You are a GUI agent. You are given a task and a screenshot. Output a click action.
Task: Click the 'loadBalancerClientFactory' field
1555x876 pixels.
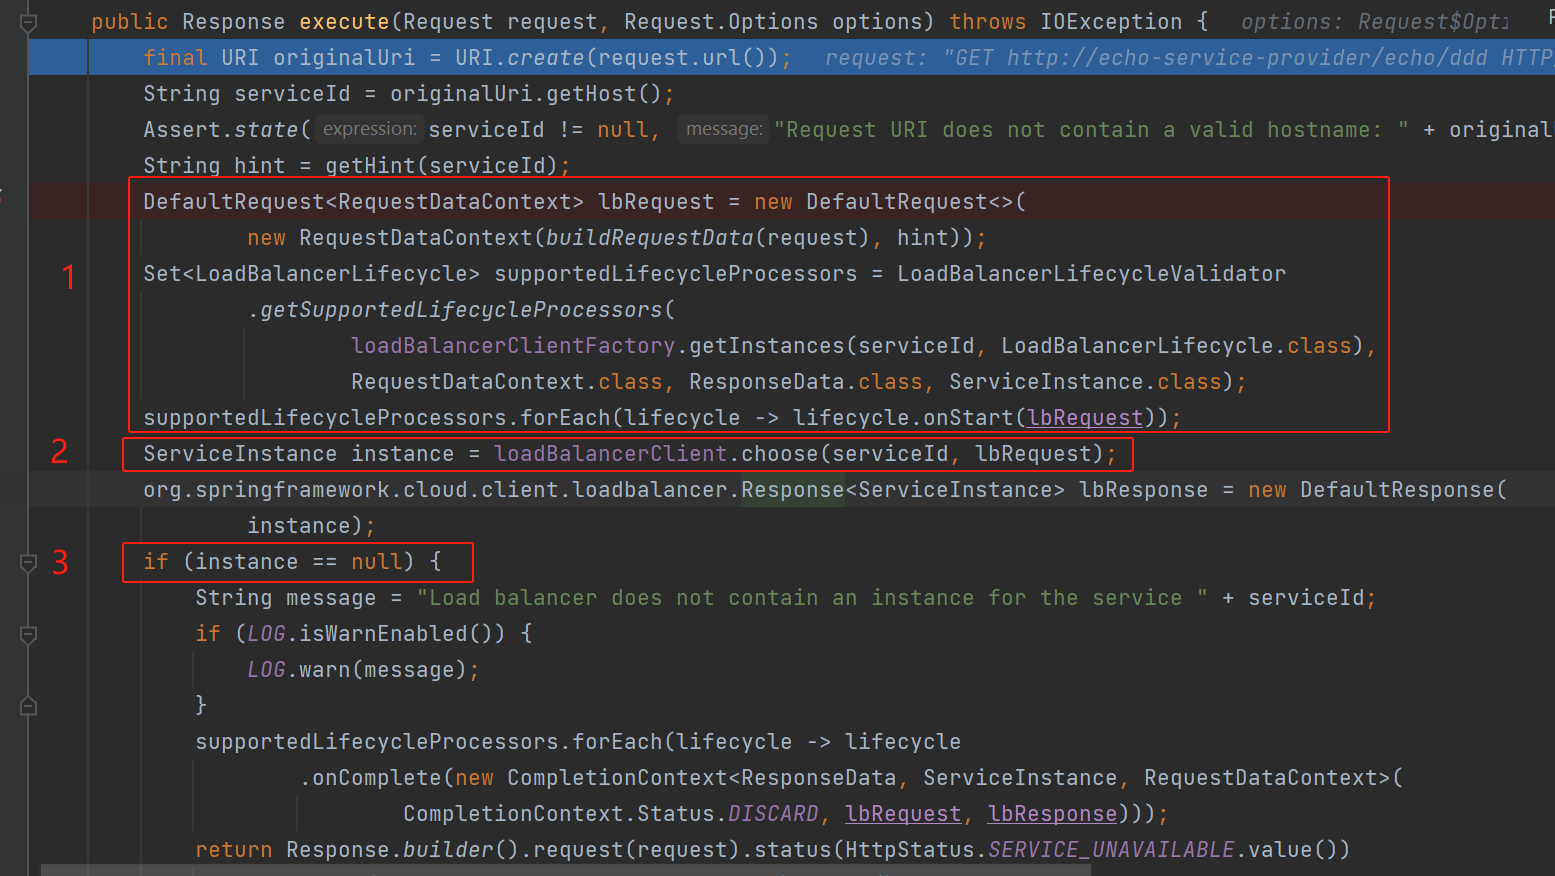click(x=514, y=346)
